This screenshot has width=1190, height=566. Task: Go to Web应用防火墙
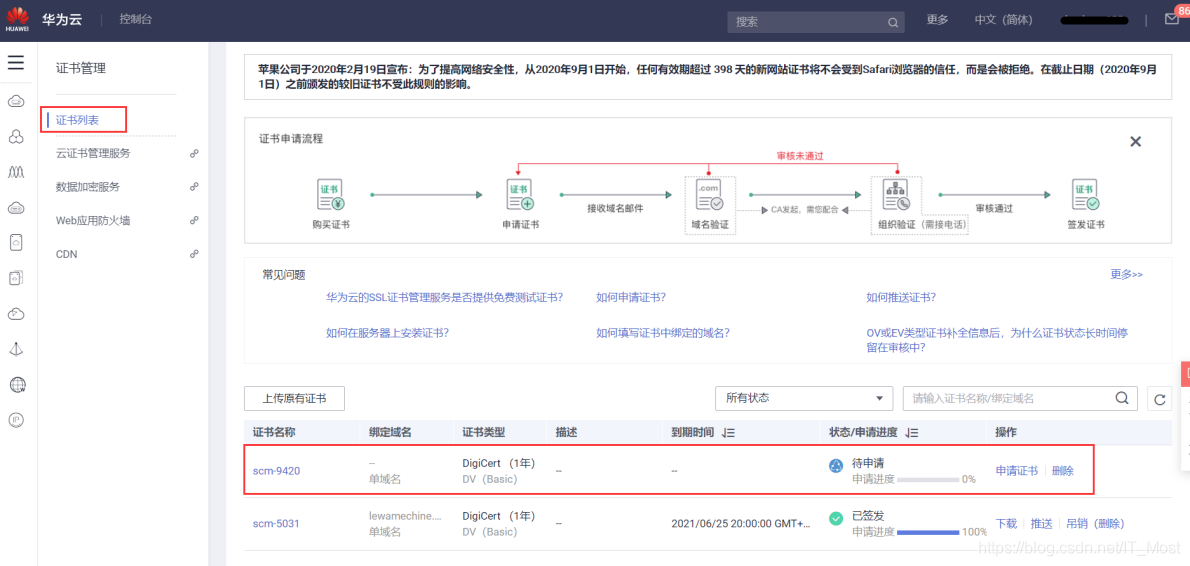click(93, 220)
